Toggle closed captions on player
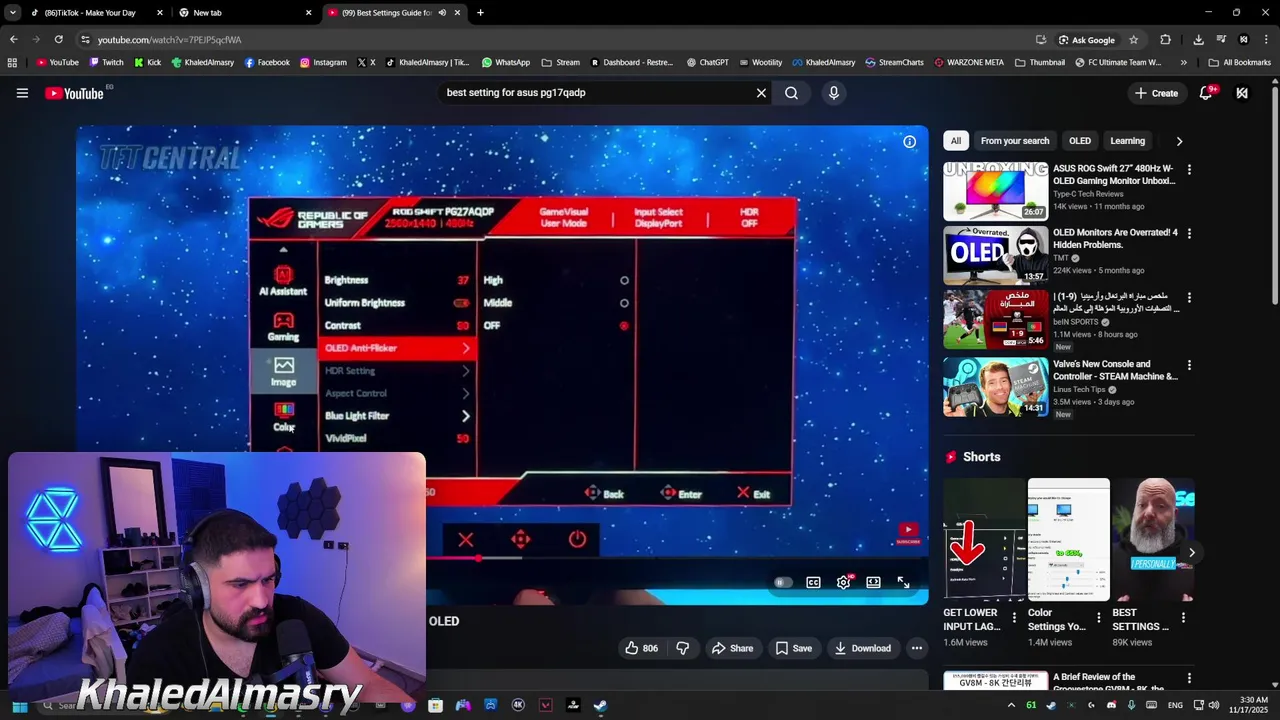 click(813, 582)
